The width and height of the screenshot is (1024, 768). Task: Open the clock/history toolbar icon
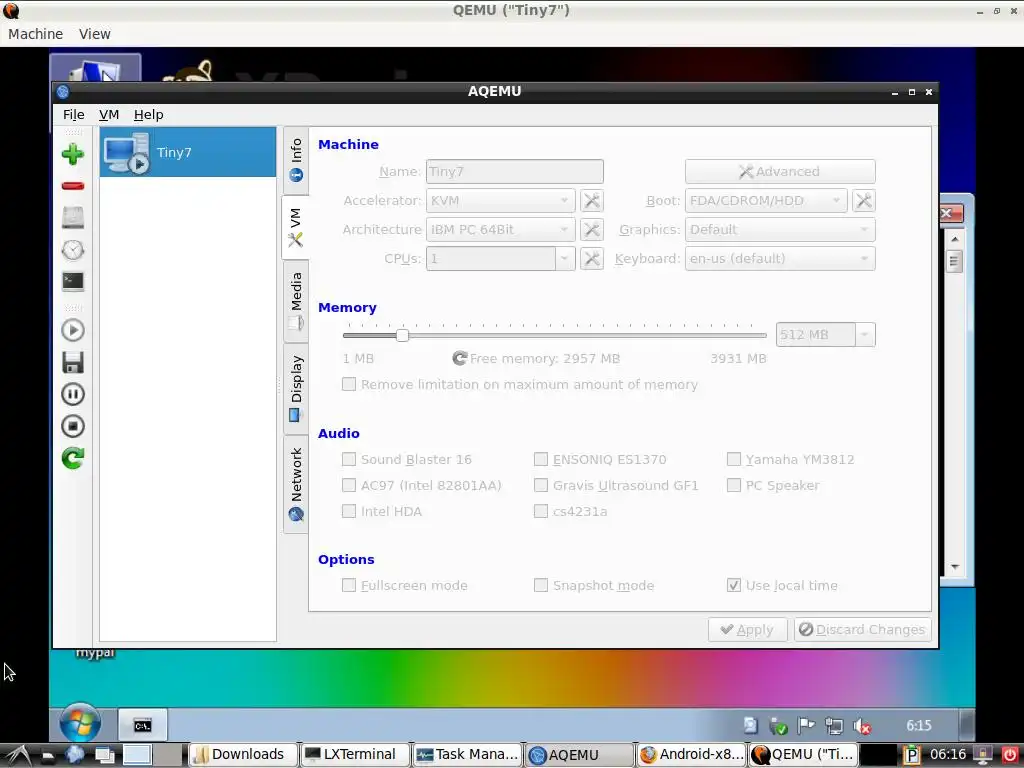click(72, 249)
